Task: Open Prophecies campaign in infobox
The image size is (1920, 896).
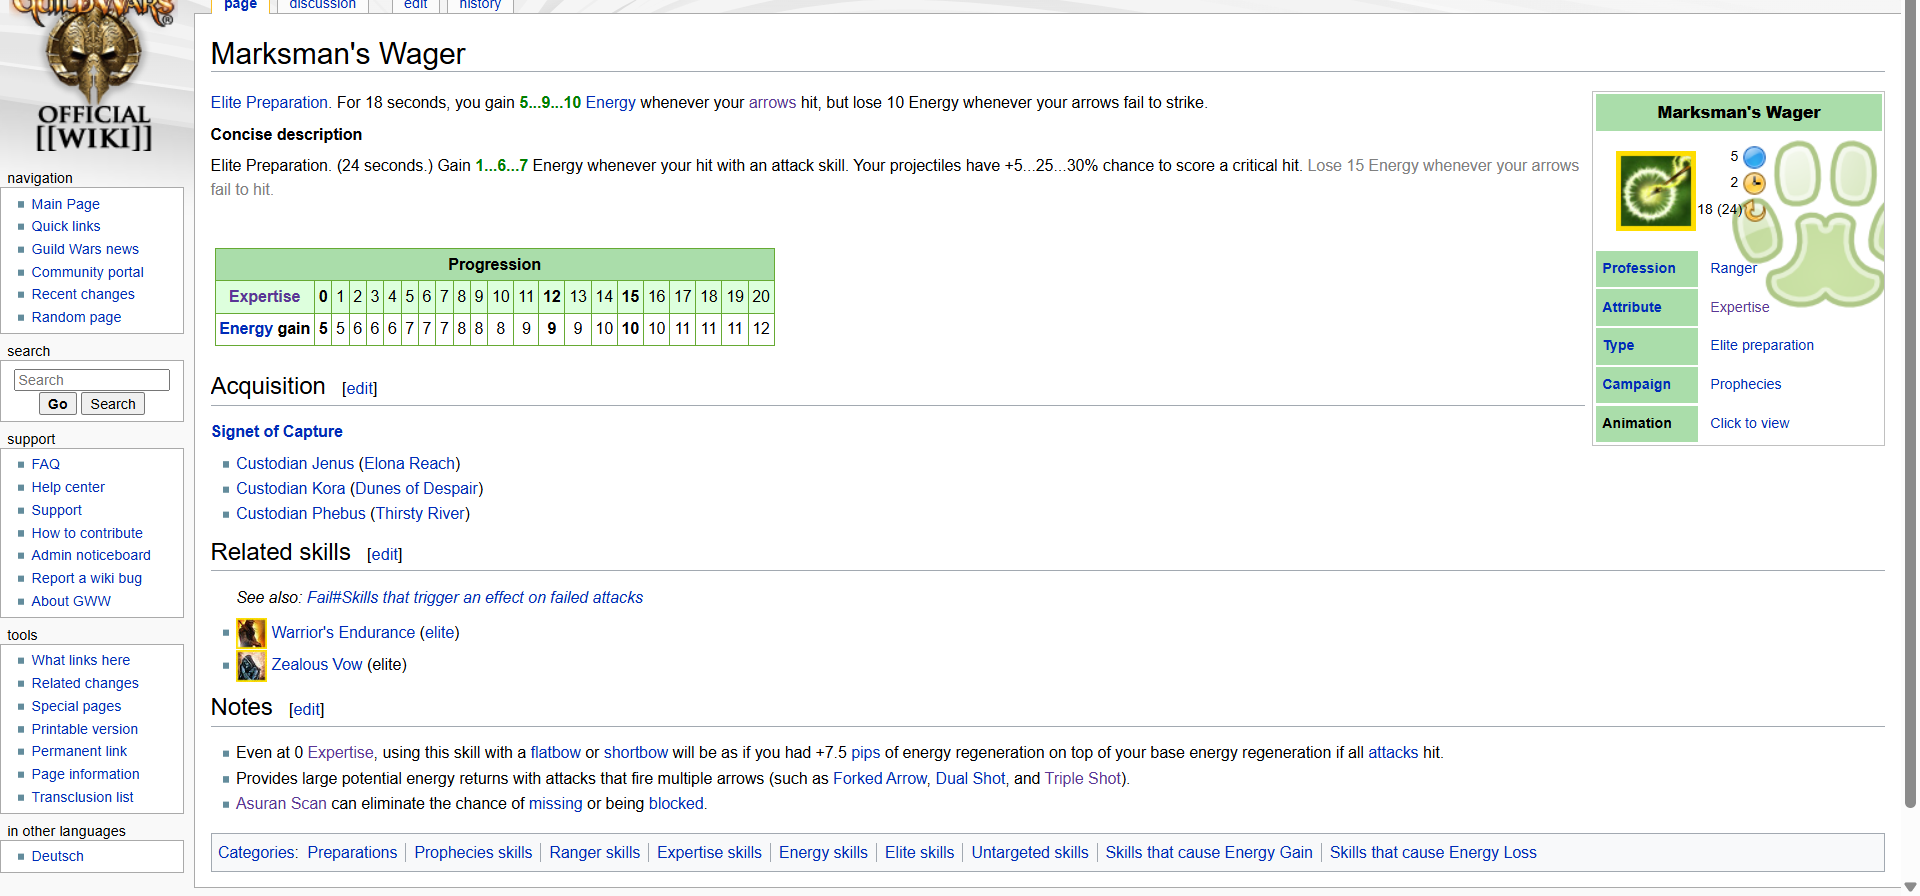Action: 1745,384
